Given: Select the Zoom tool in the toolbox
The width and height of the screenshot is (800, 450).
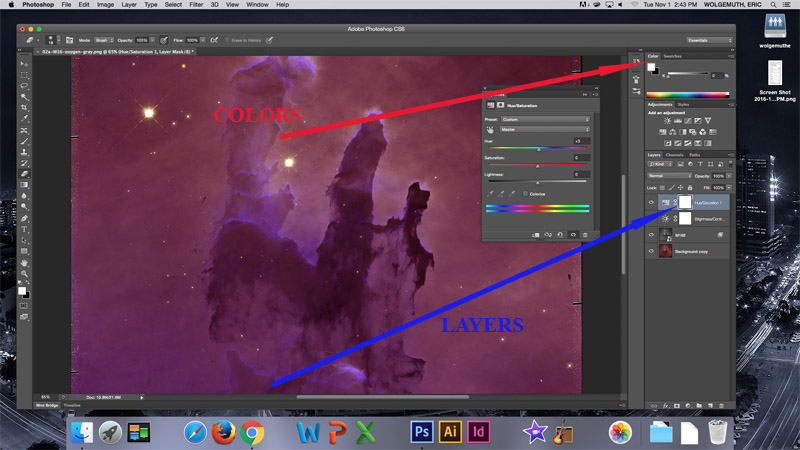Looking at the screenshot, I should 24,274.
